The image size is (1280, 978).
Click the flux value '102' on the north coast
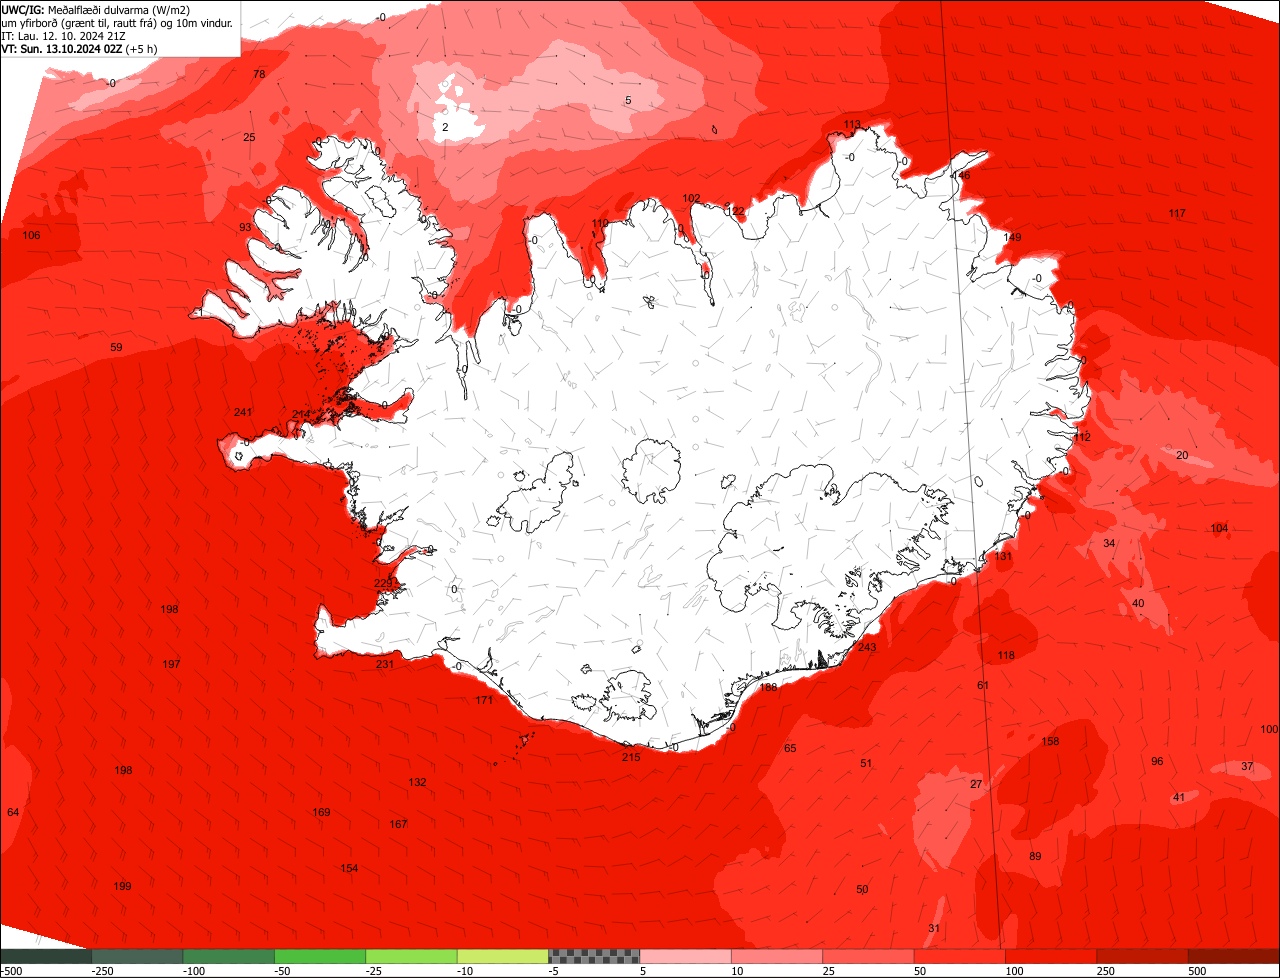click(x=691, y=198)
